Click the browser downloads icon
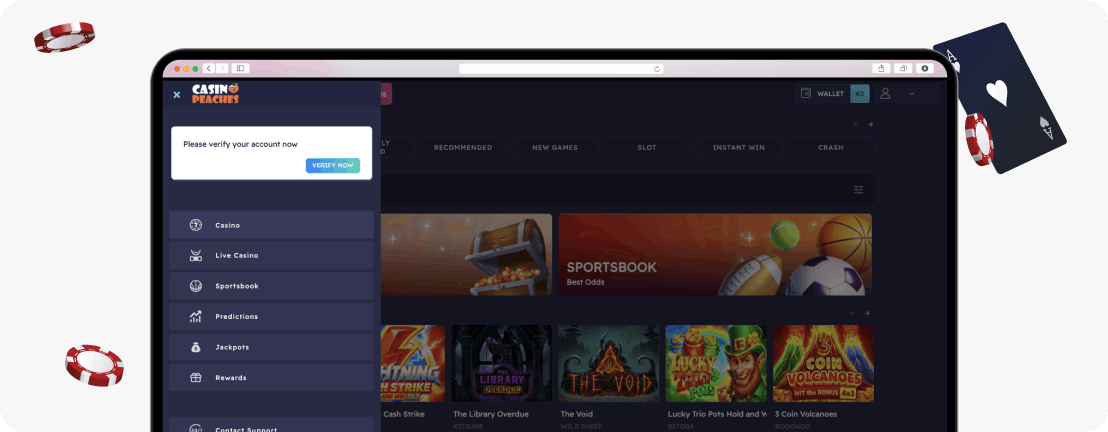 coord(925,69)
